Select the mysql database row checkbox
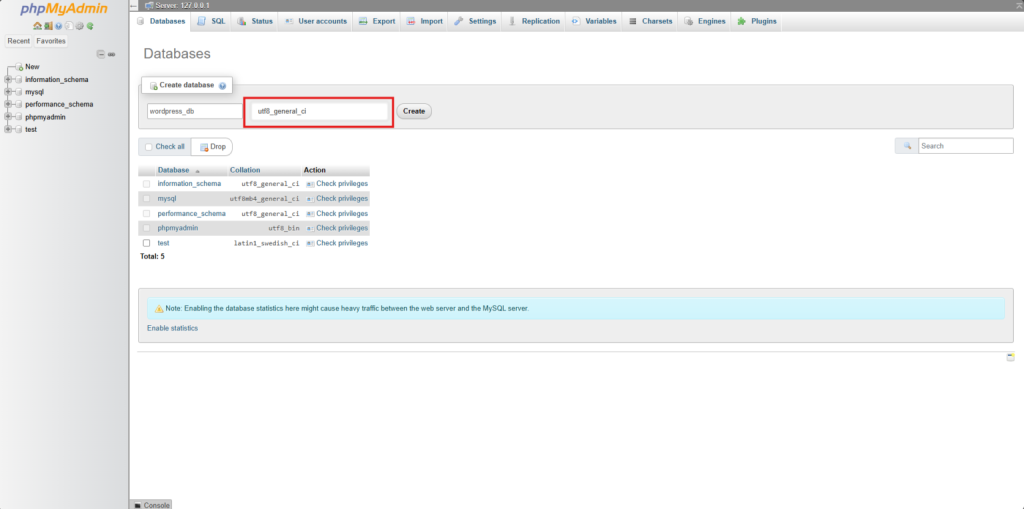 [147, 199]
